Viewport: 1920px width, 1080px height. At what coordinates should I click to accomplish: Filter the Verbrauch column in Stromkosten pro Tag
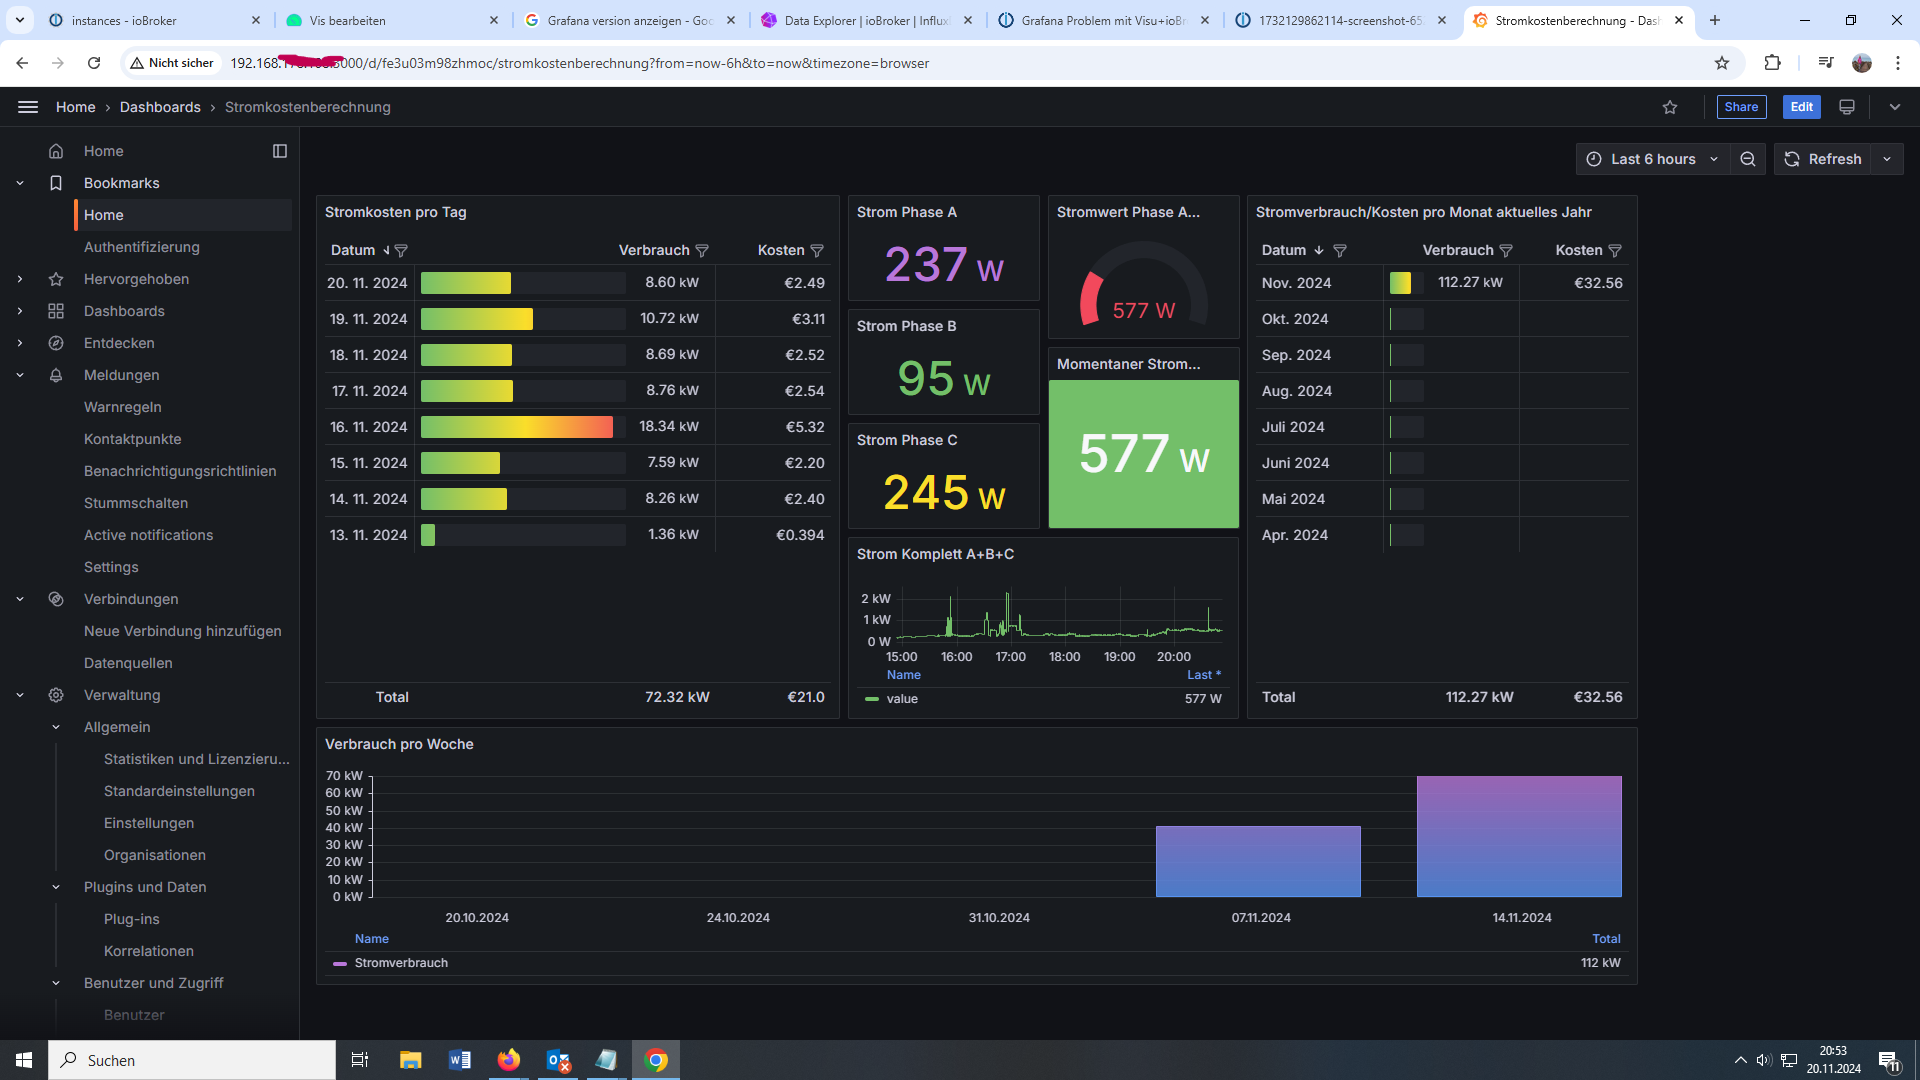point(702,251)
